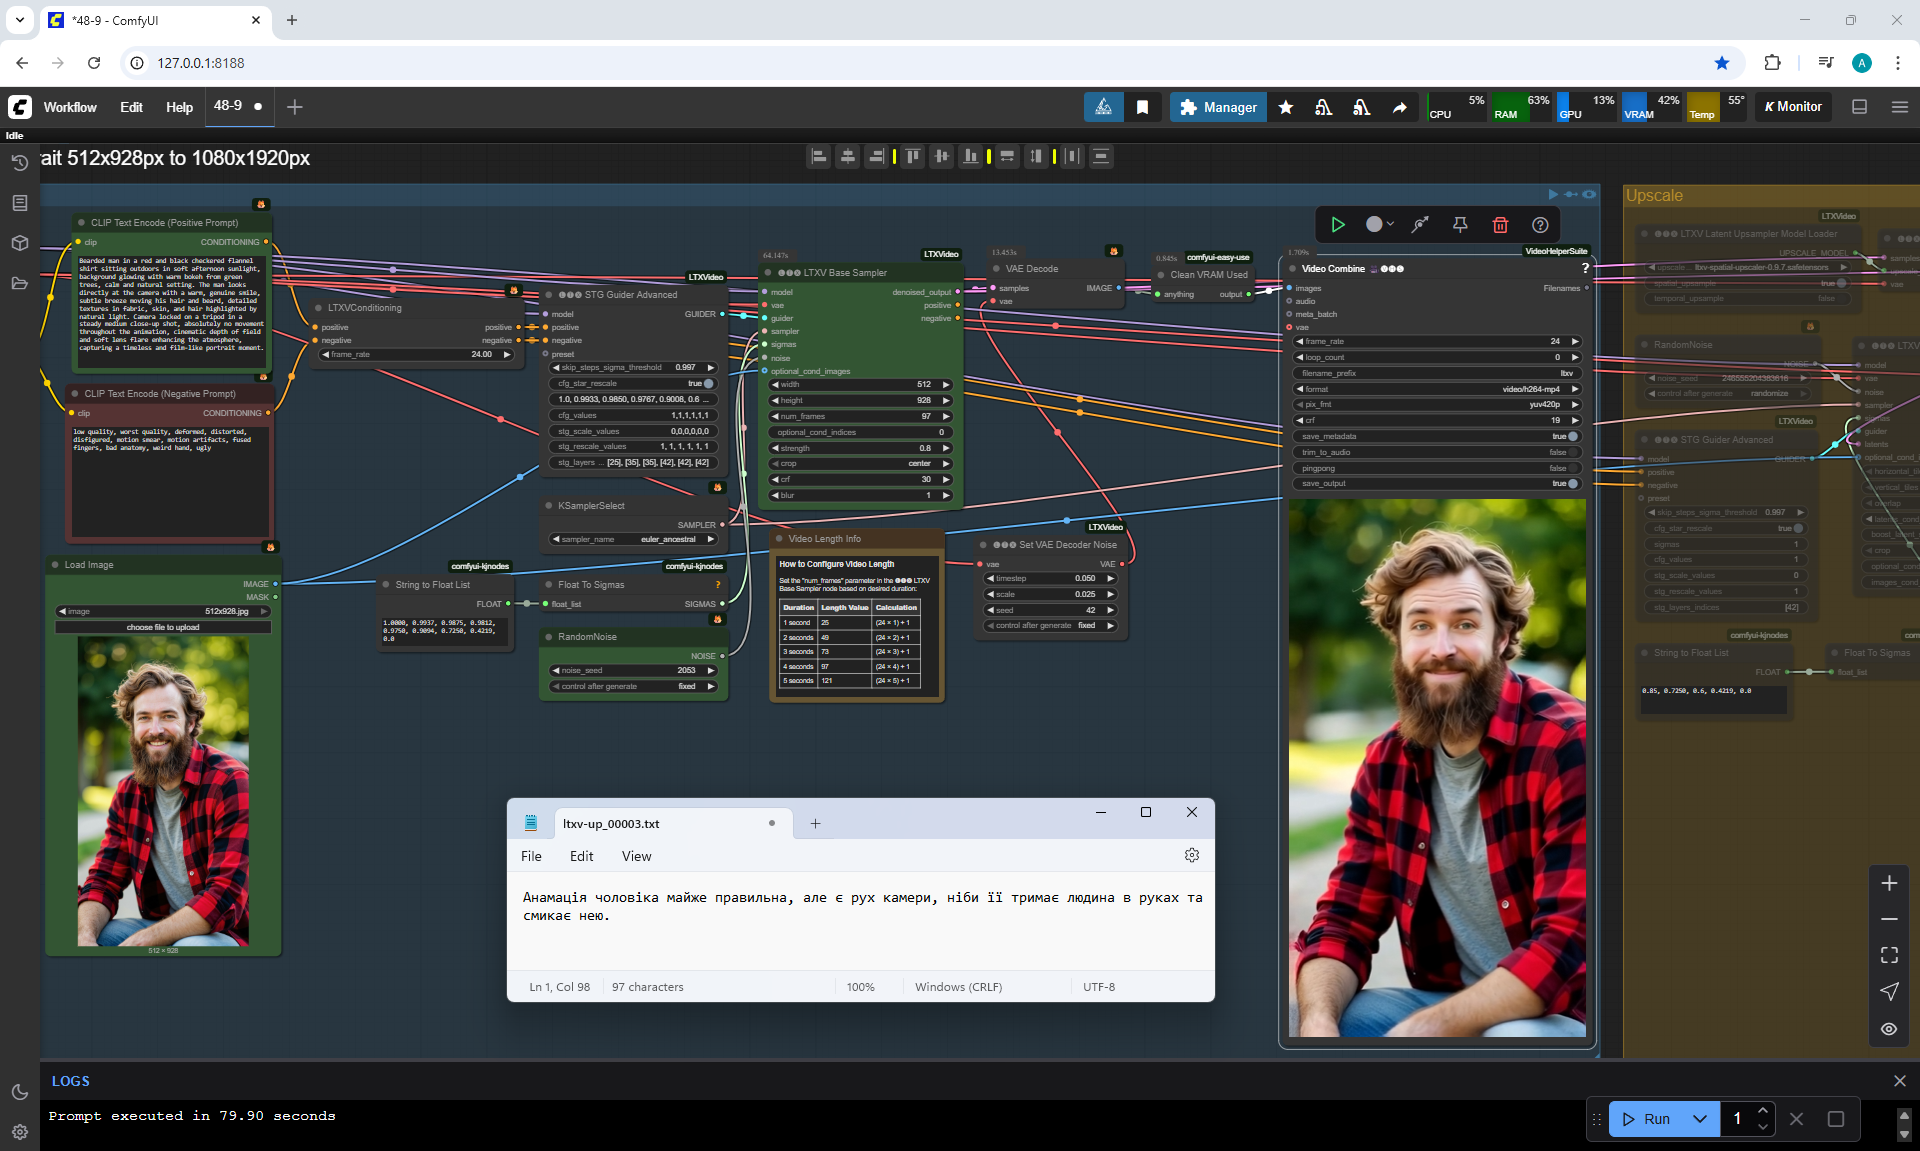This screenshot has height=1151, width=1920.
Task: Open node help question mark icon
Action: tap(1540, 225)
